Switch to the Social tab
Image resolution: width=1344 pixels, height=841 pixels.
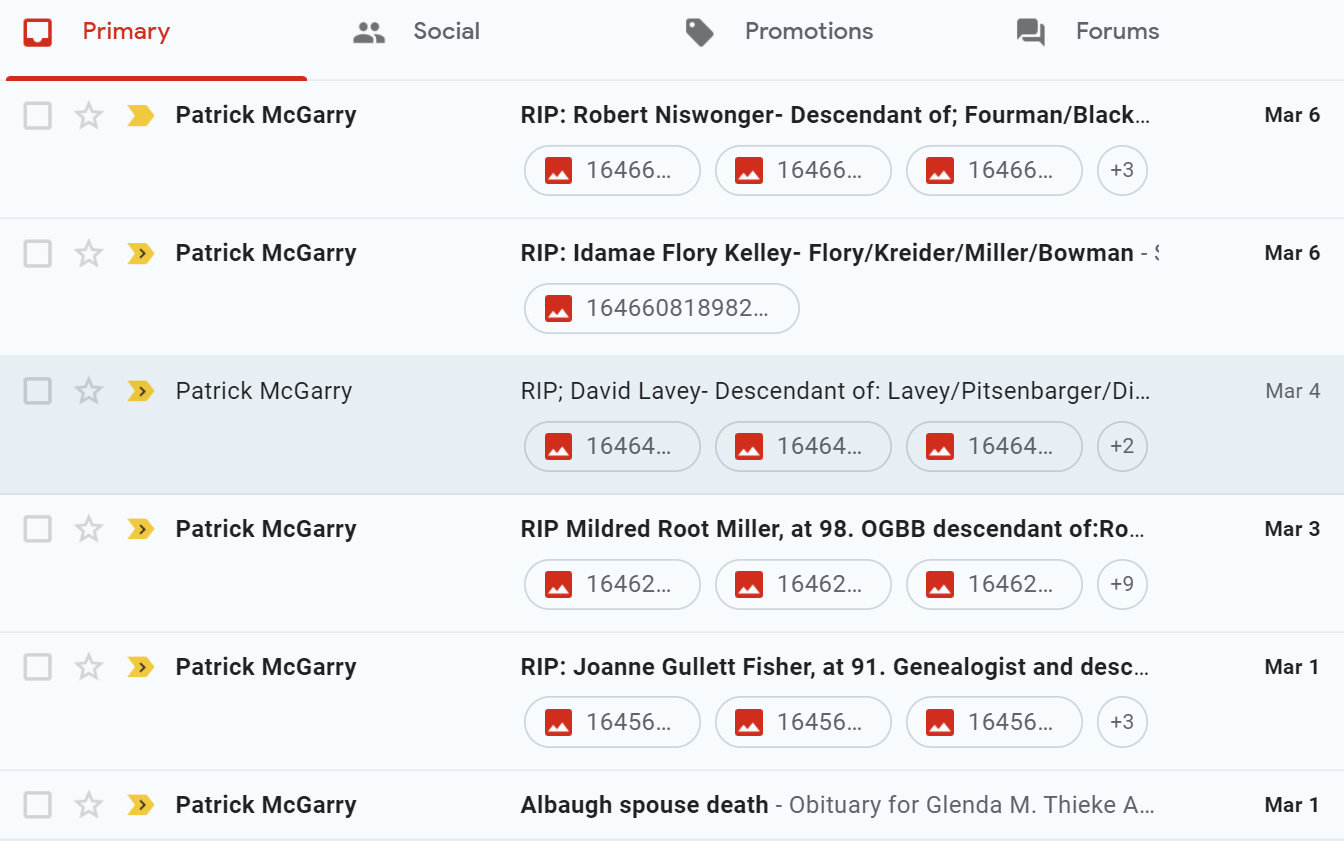point(417,32)
